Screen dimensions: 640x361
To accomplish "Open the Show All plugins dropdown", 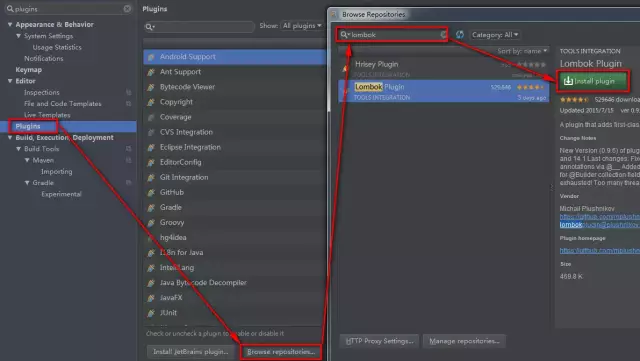I will click(x=302, y=26).
